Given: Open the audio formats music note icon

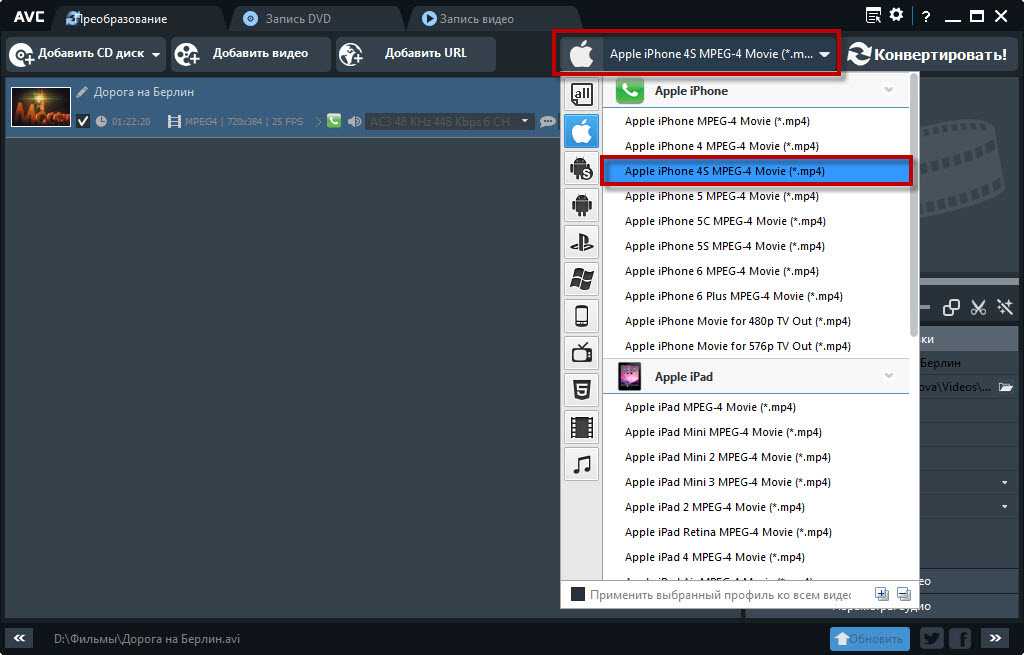Looking at the screenshot, I should coord(581,464).
